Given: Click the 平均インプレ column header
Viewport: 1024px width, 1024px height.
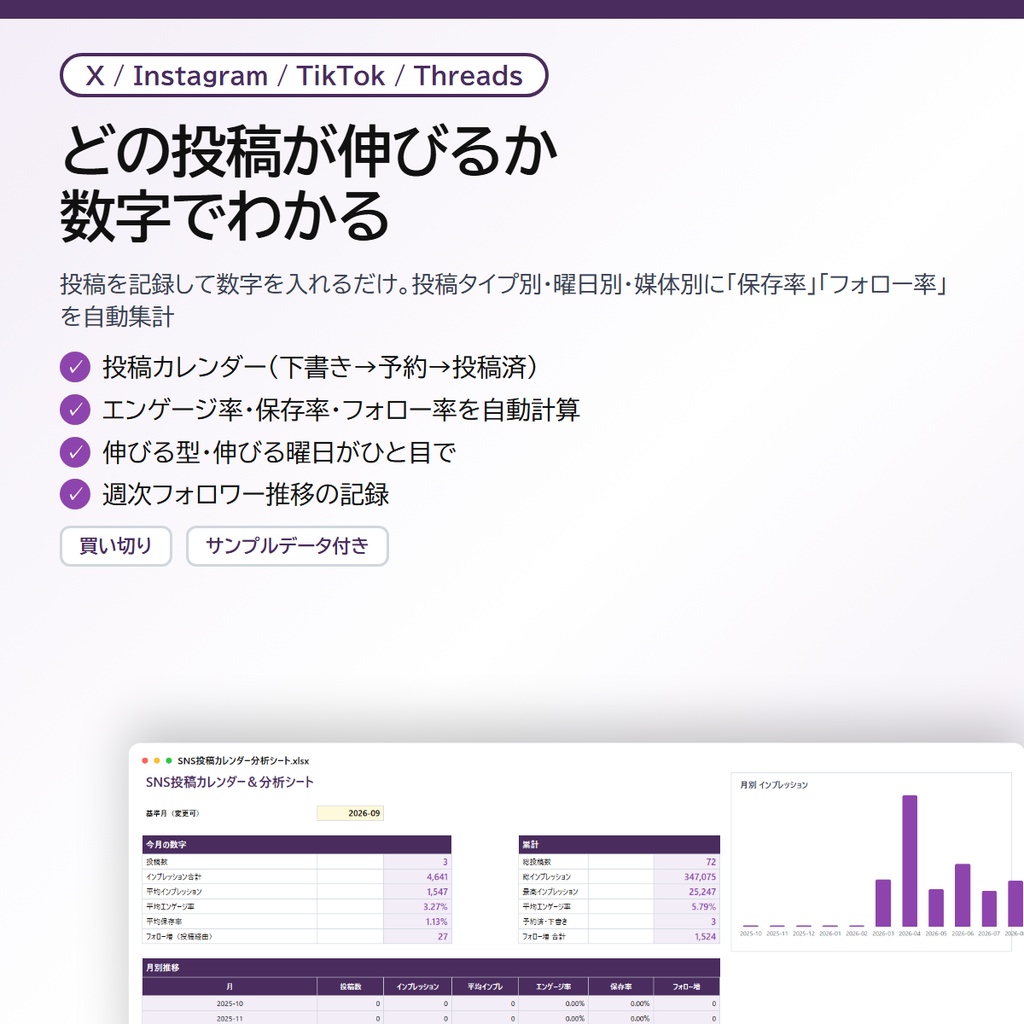Looking at the screenshot, I should [485, 987].
